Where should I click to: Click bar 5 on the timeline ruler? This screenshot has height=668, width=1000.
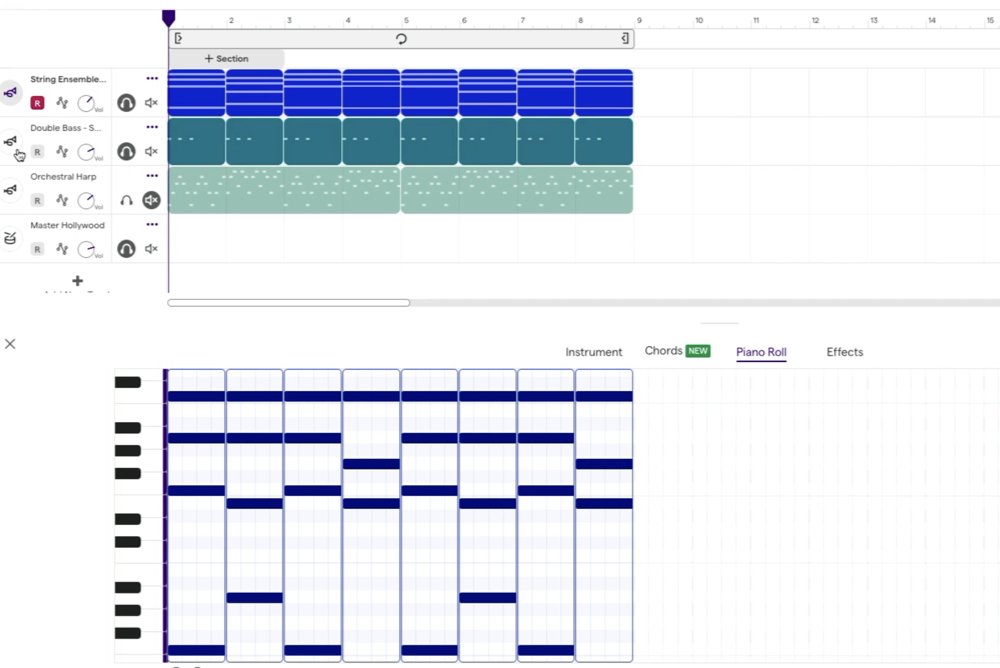(406, 20)
